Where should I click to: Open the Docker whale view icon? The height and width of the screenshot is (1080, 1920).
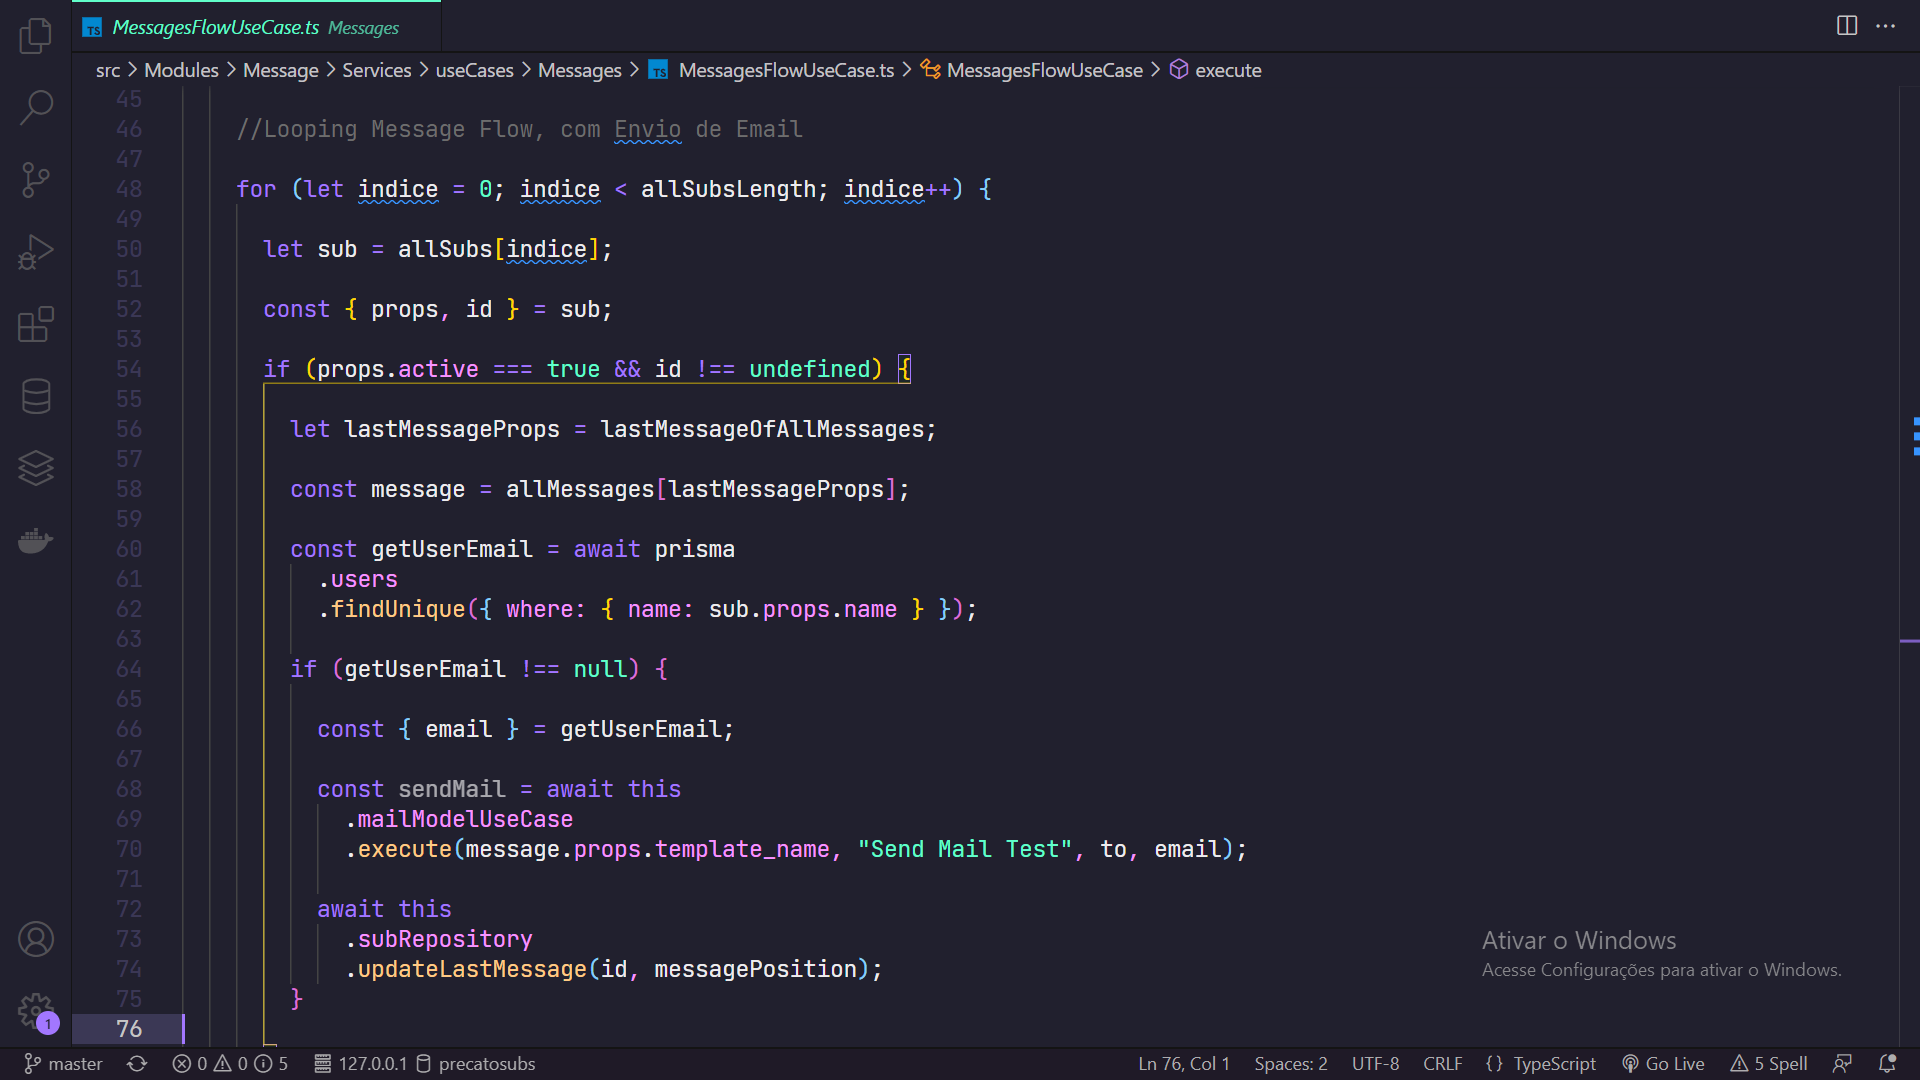(36, 541)
